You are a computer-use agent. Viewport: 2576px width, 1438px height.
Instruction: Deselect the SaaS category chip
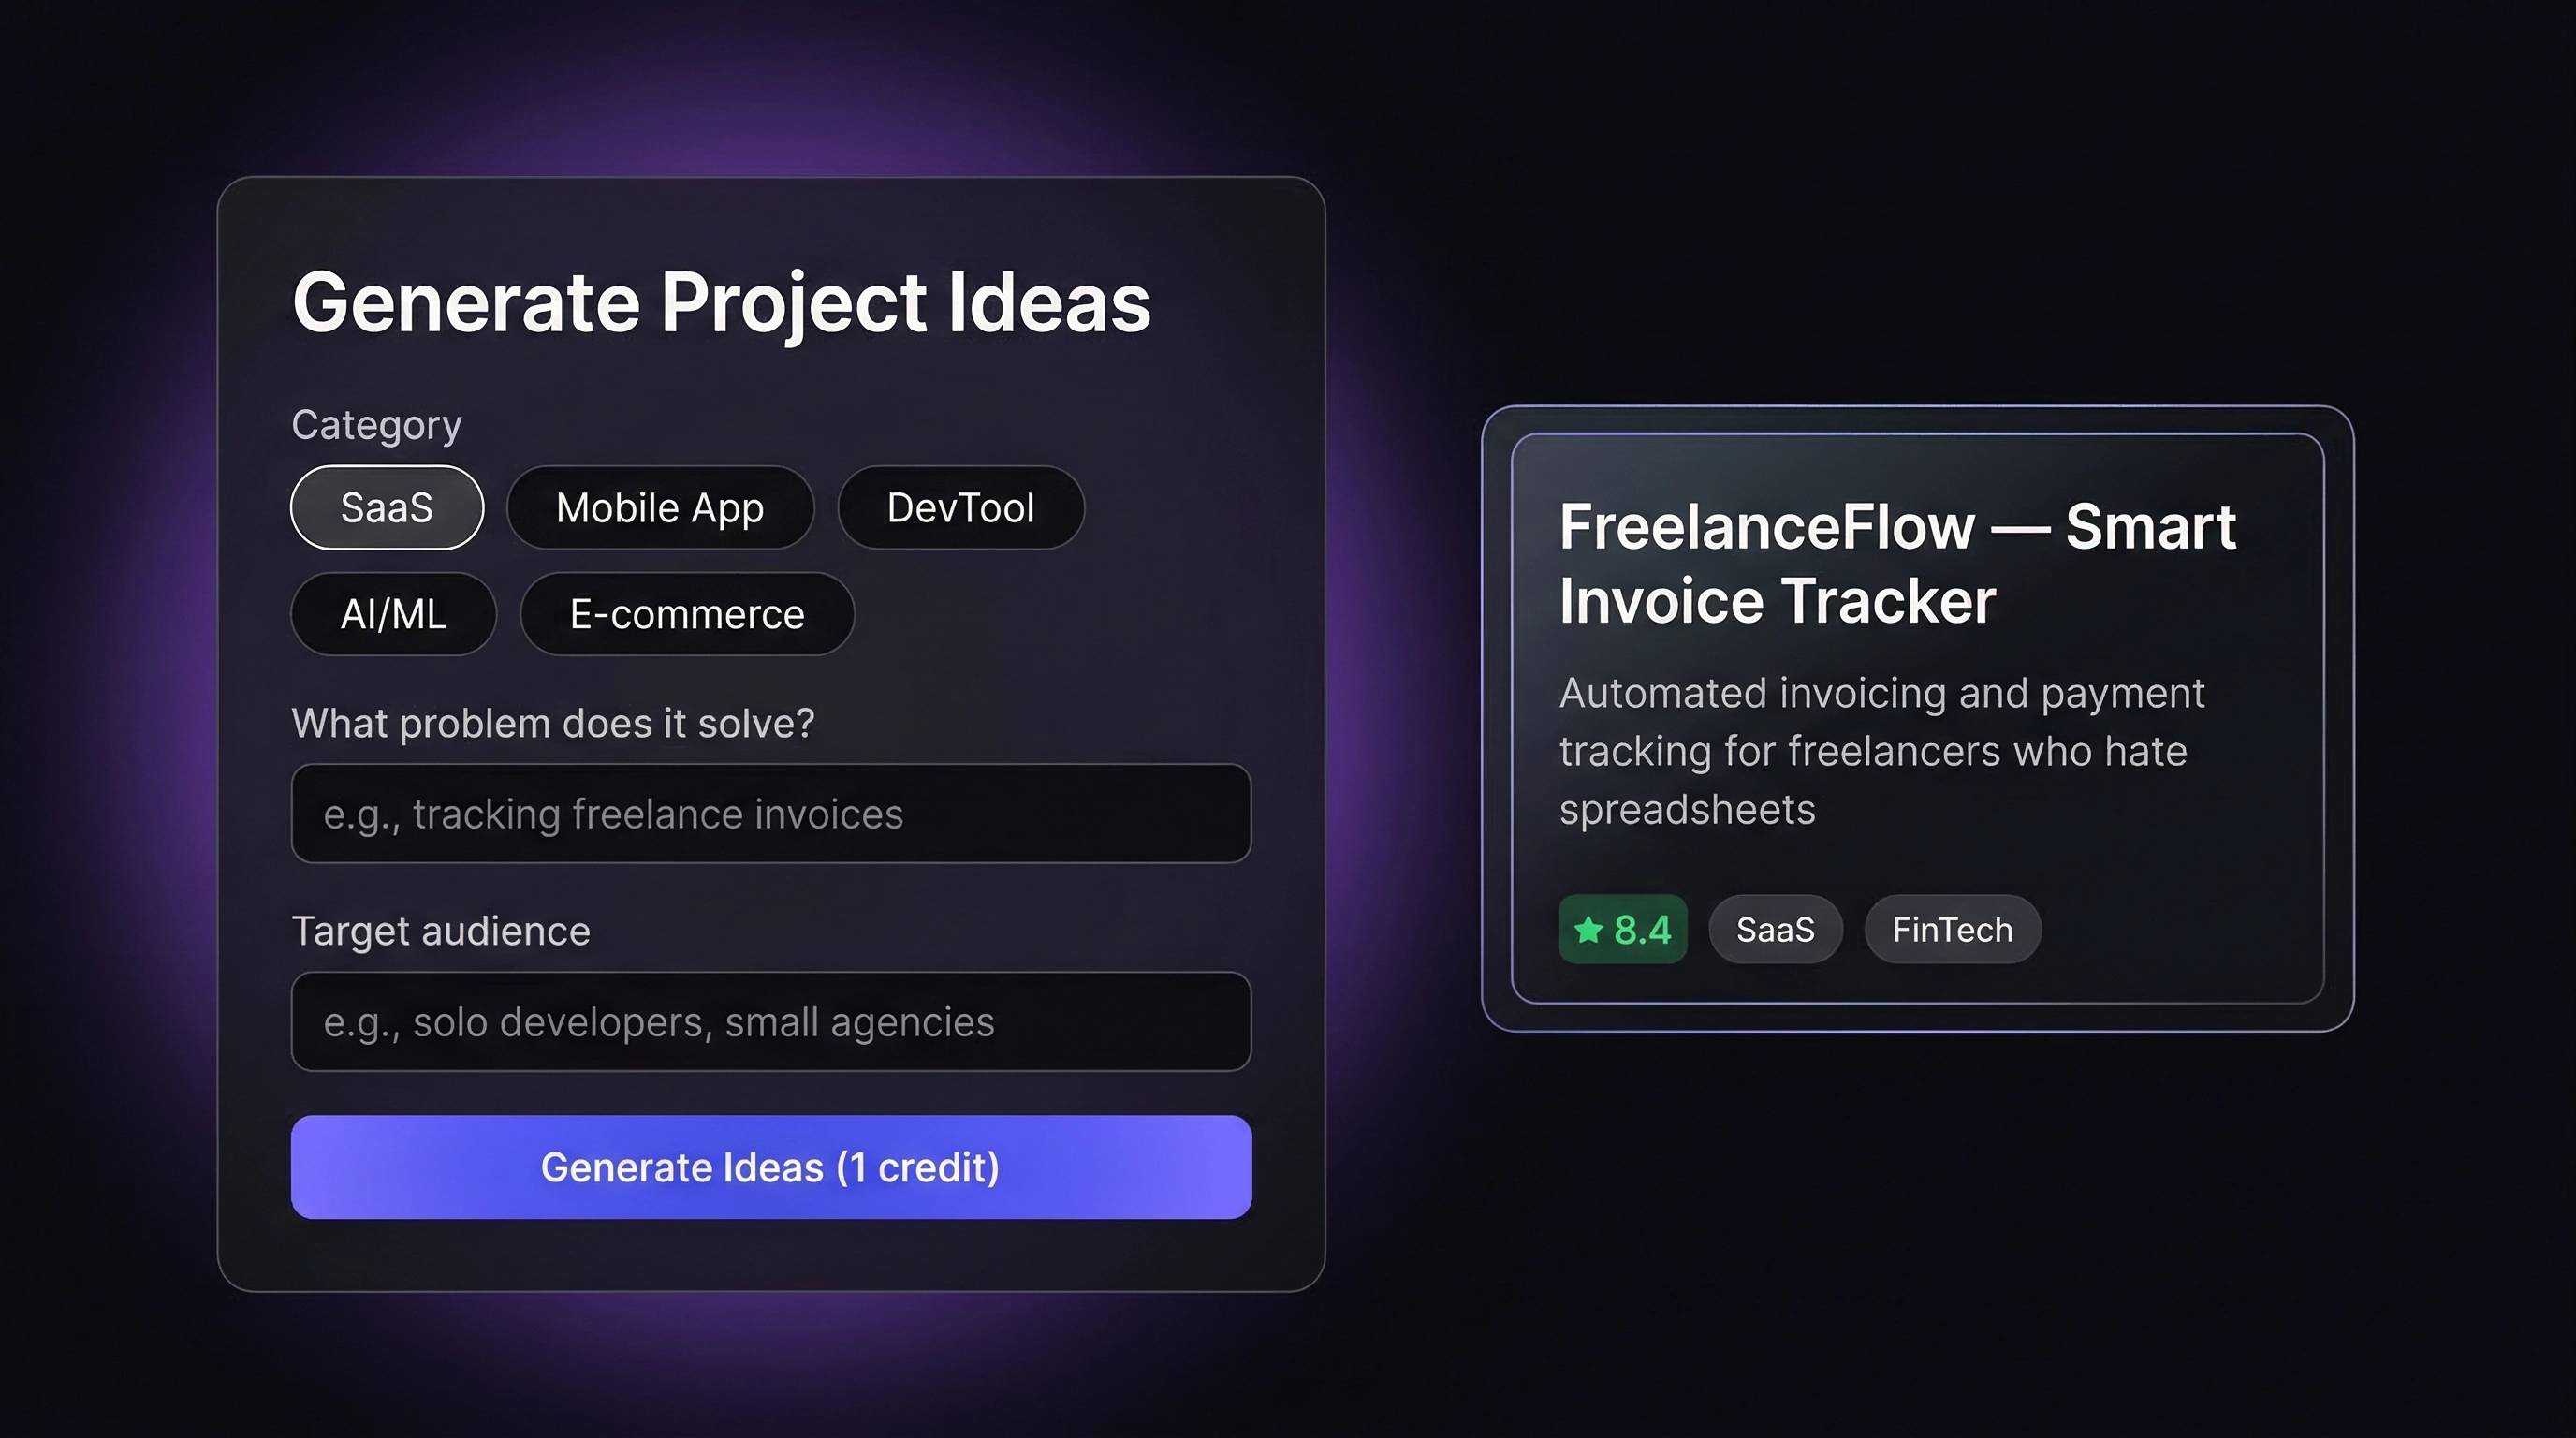click(387, 508)
